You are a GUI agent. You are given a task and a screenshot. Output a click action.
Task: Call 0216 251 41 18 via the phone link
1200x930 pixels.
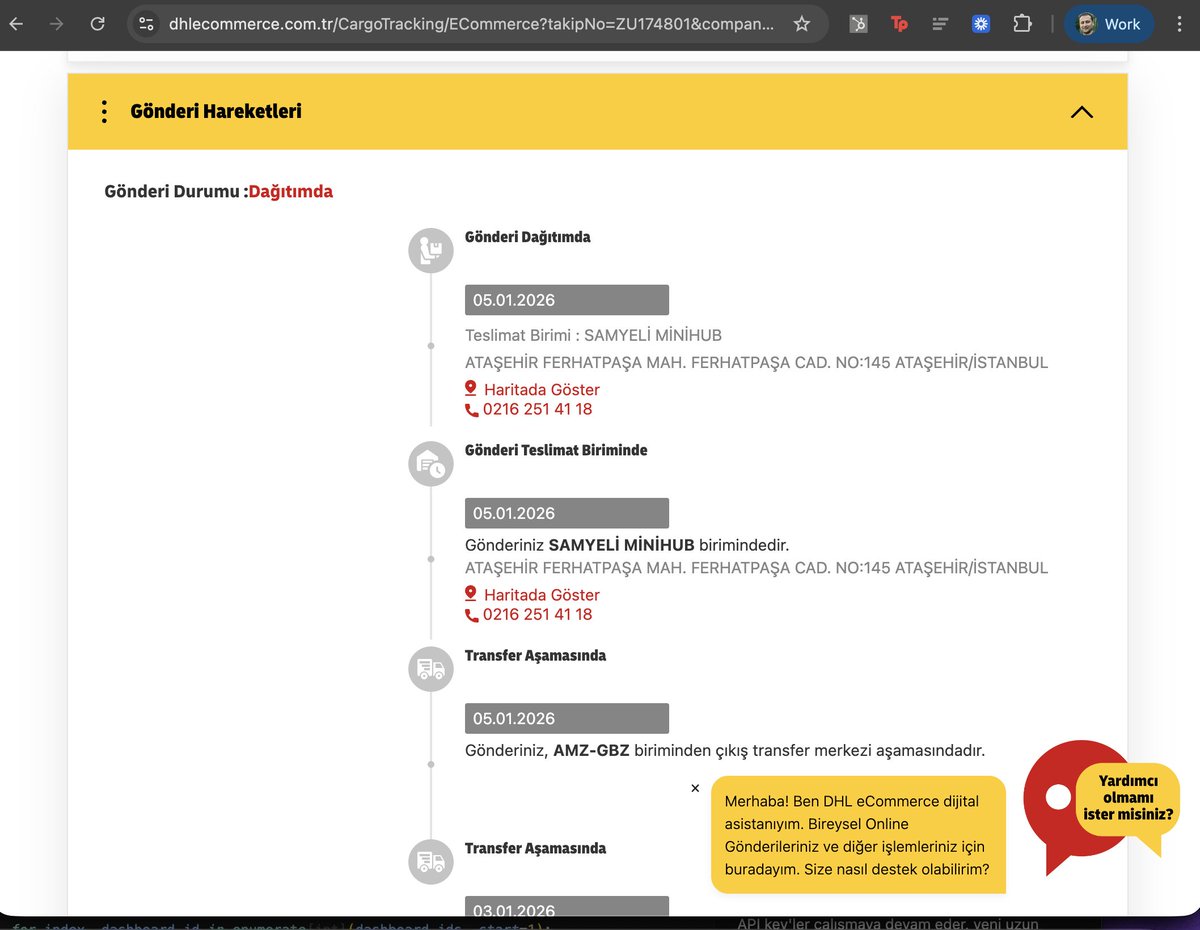click(x=537, y=409)
